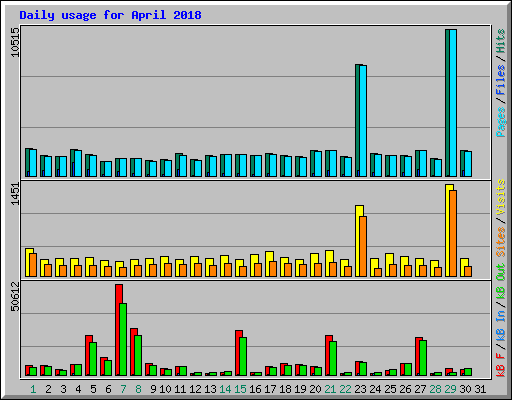
Task: Click the Visits legend label
Action: (x=501, y=197)
